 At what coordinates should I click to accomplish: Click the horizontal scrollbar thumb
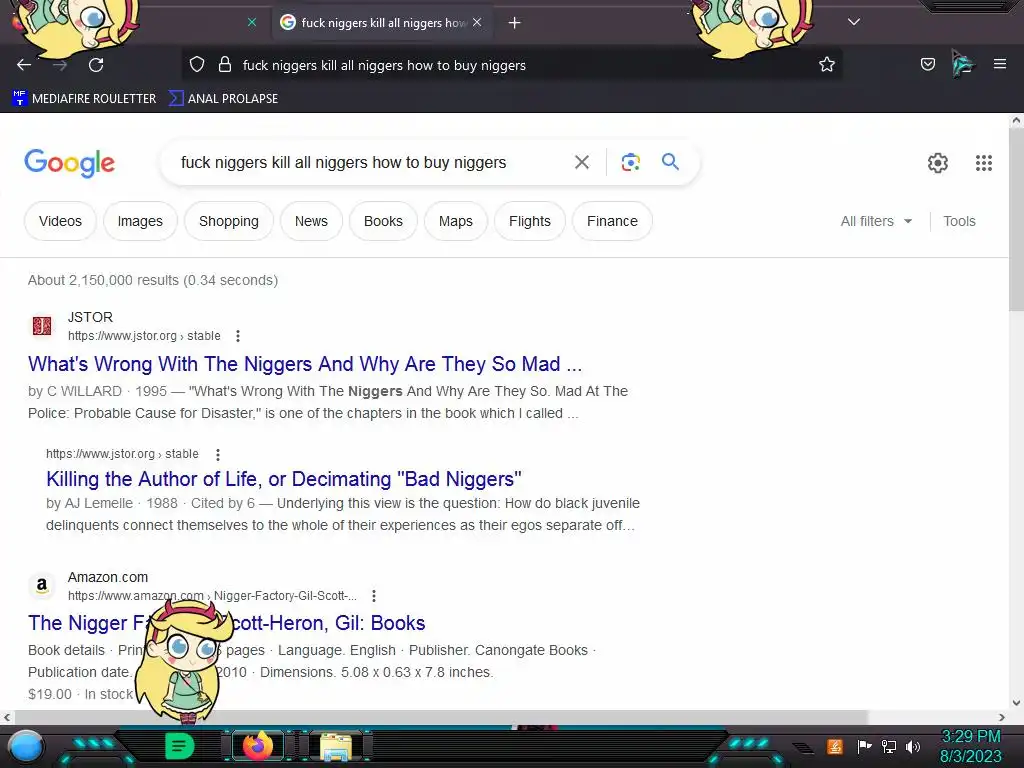(440, 717)
